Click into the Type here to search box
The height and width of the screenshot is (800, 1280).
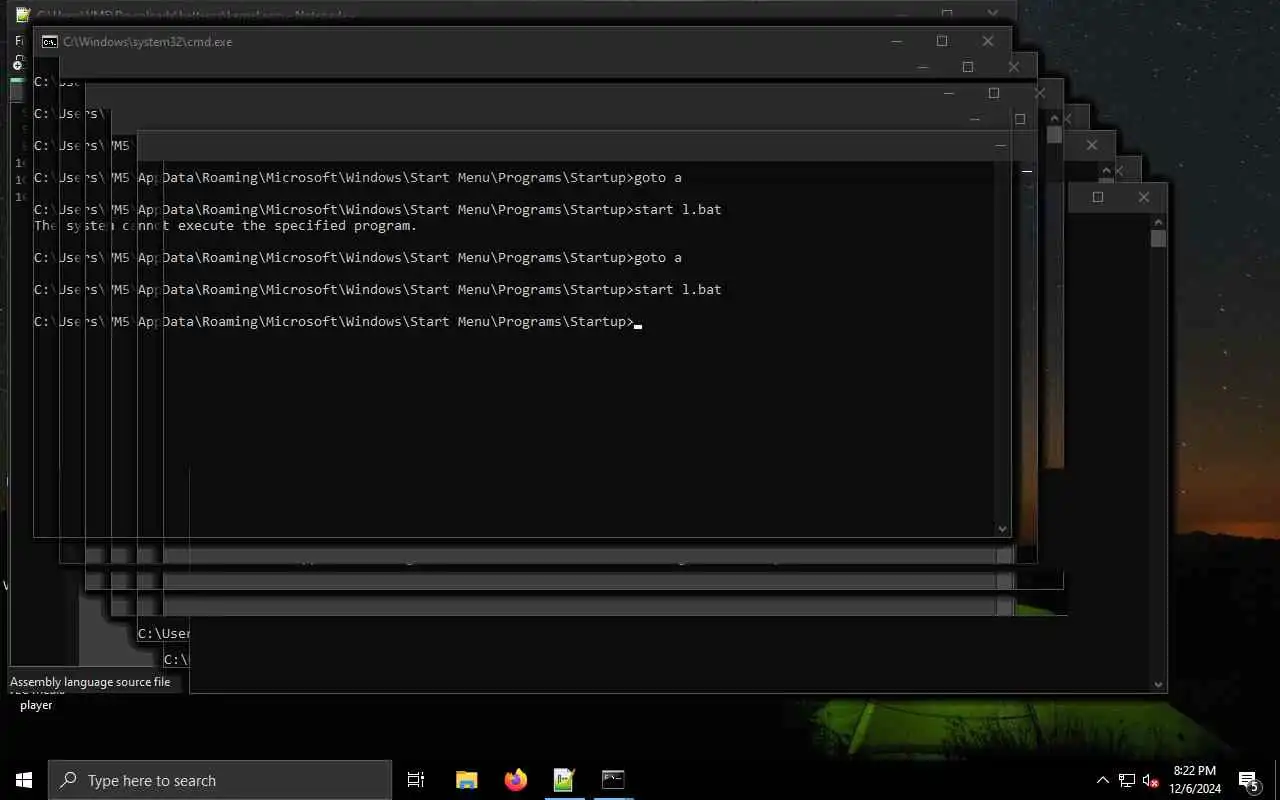pyautogui.click(x=220, y=780)
